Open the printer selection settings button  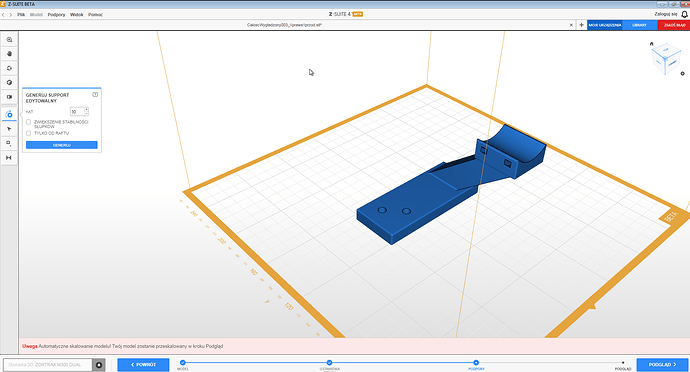click(x=99, y=365)
